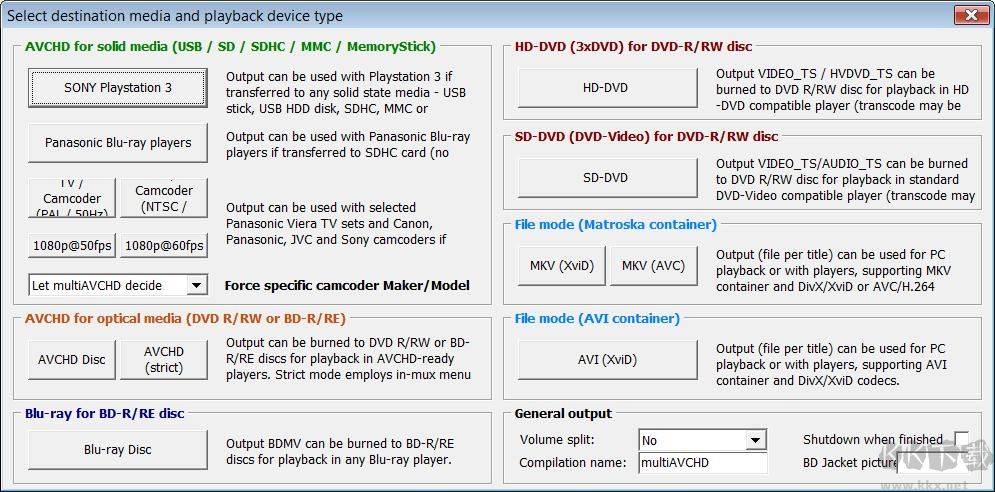Screen dimensions: 995x492
Task: Choose AVCHD (strict) mode
Action: coord(164,360)
